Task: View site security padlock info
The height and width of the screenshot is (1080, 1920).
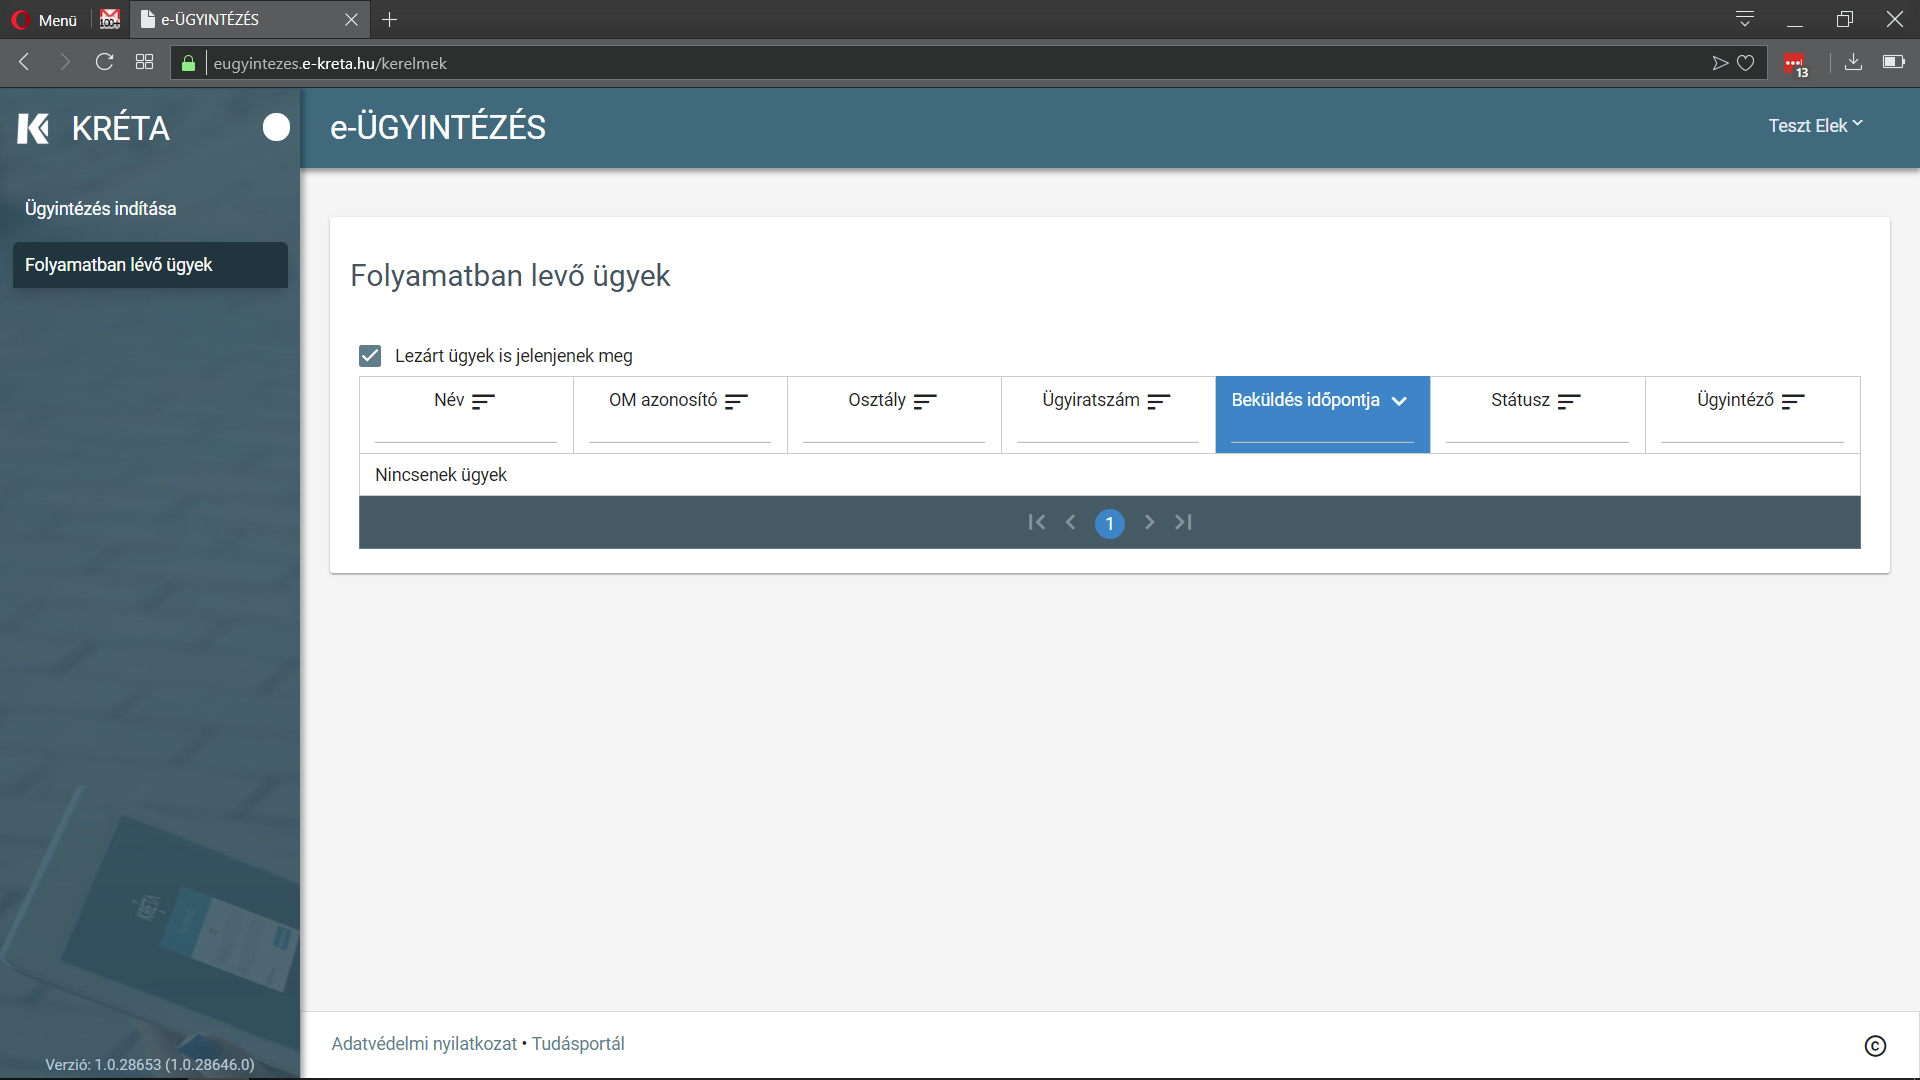Action: coord(188,63)
